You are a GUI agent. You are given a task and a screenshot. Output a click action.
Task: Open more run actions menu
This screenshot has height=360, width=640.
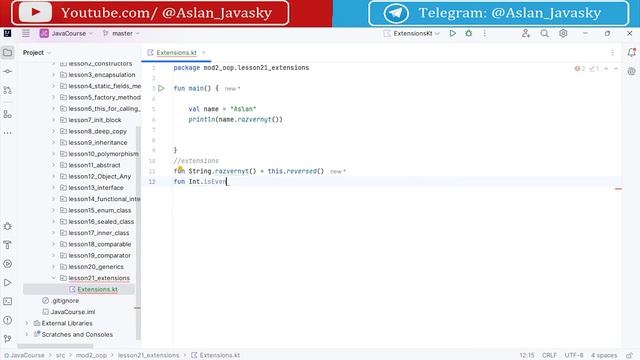484,33
